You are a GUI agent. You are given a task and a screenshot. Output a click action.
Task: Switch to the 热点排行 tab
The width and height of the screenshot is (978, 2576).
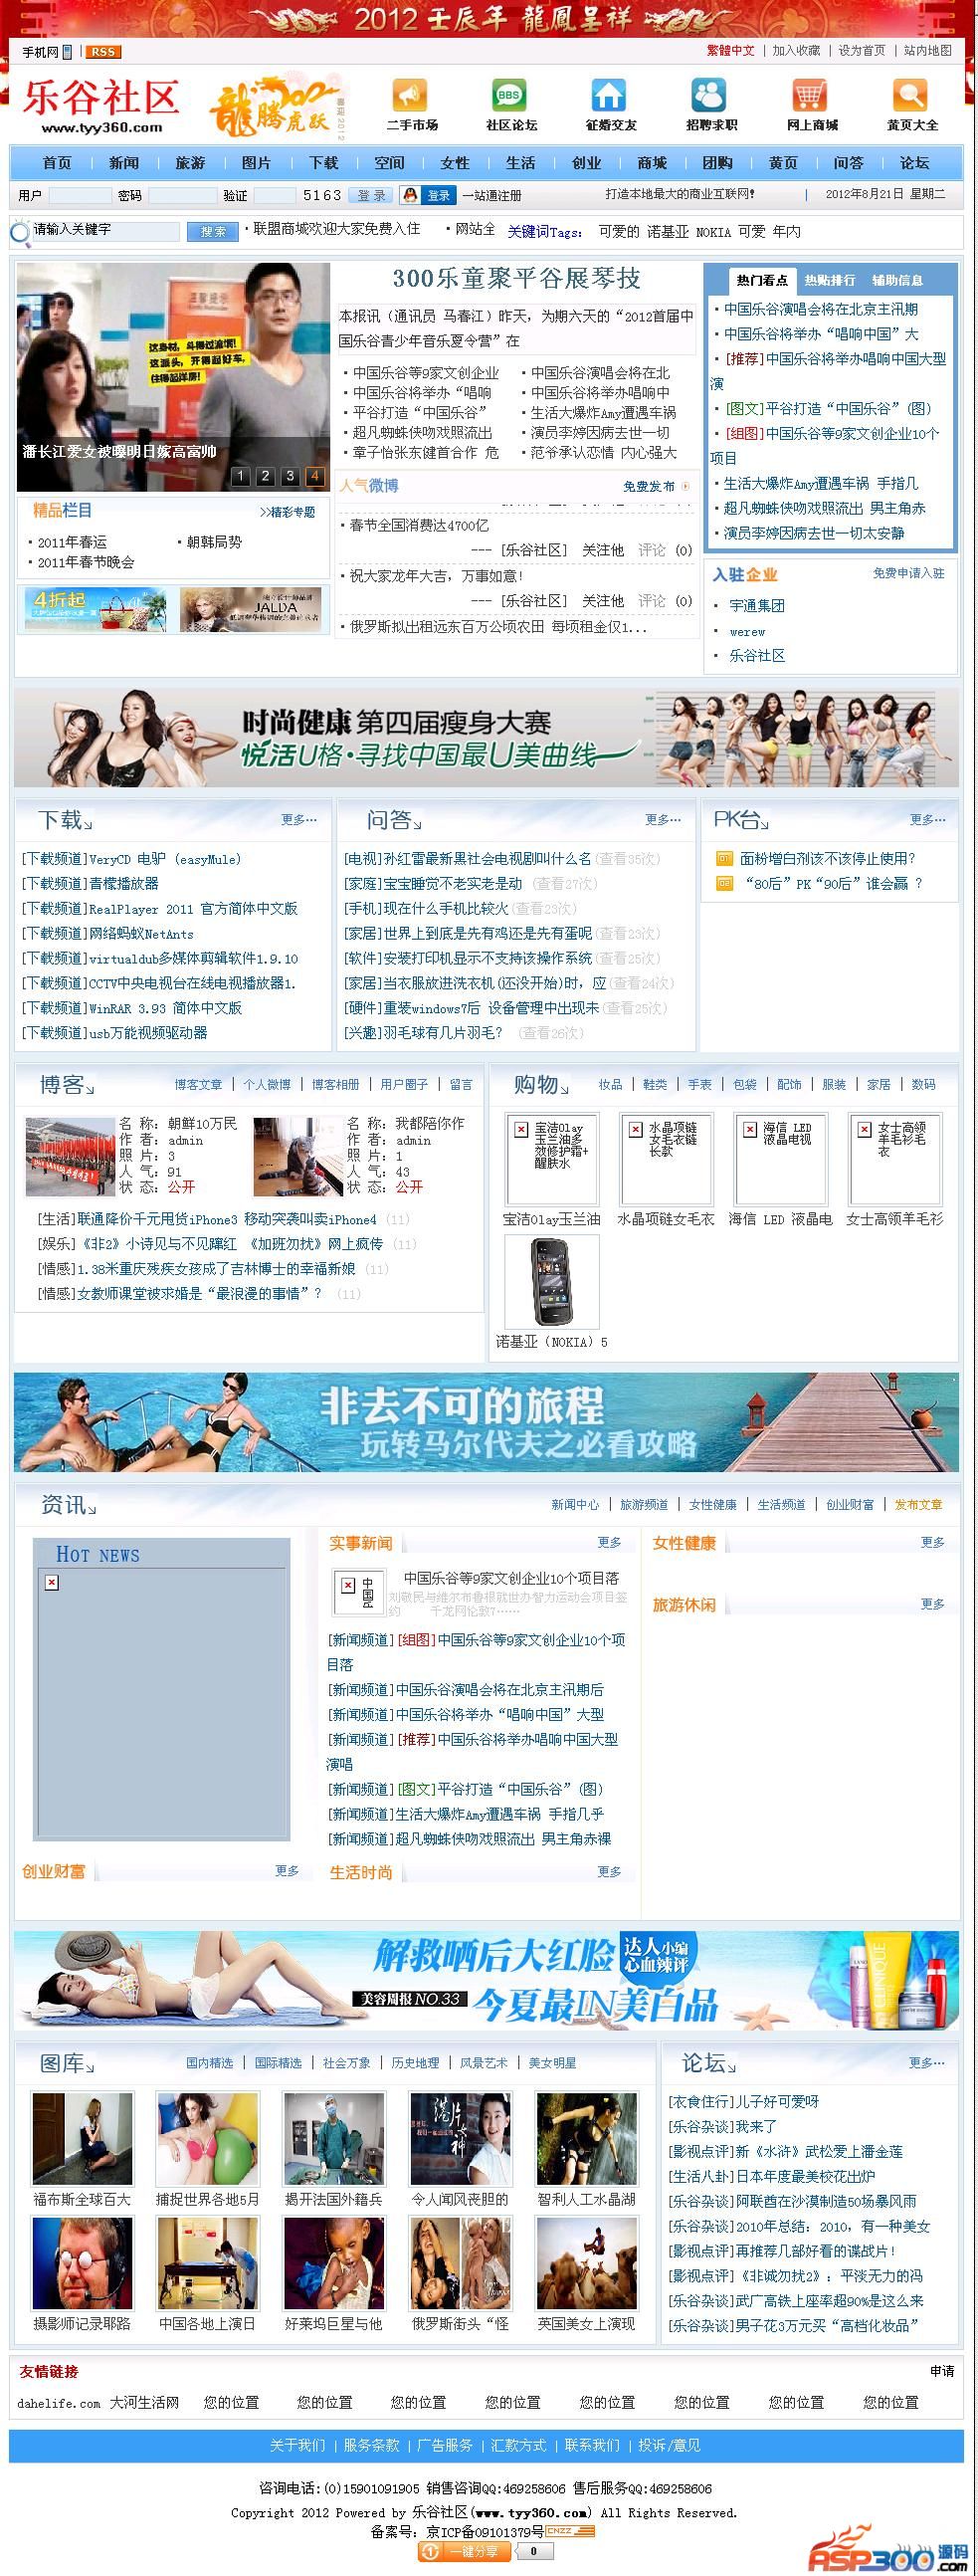point(829,280)
